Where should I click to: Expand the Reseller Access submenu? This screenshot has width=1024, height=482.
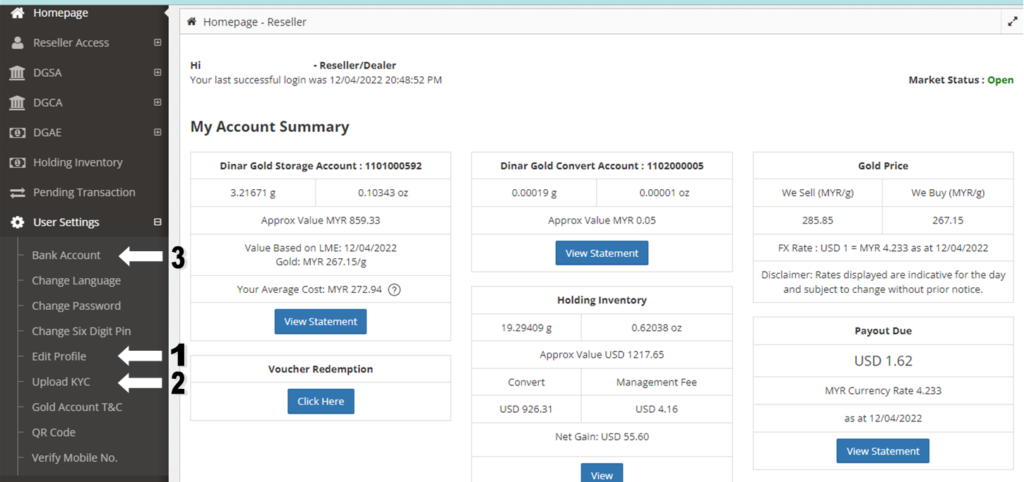tap(157, 43)
